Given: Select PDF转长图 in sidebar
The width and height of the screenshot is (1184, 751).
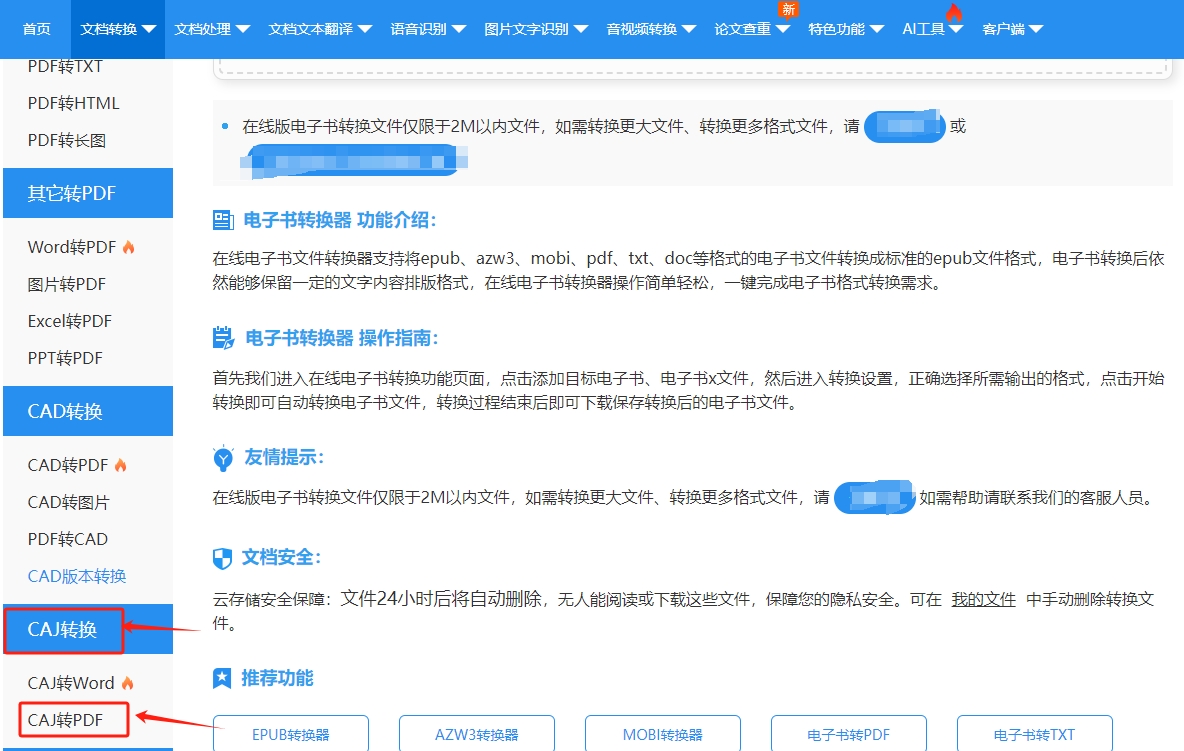Looking at the screenshot, I should pos(66,140).
